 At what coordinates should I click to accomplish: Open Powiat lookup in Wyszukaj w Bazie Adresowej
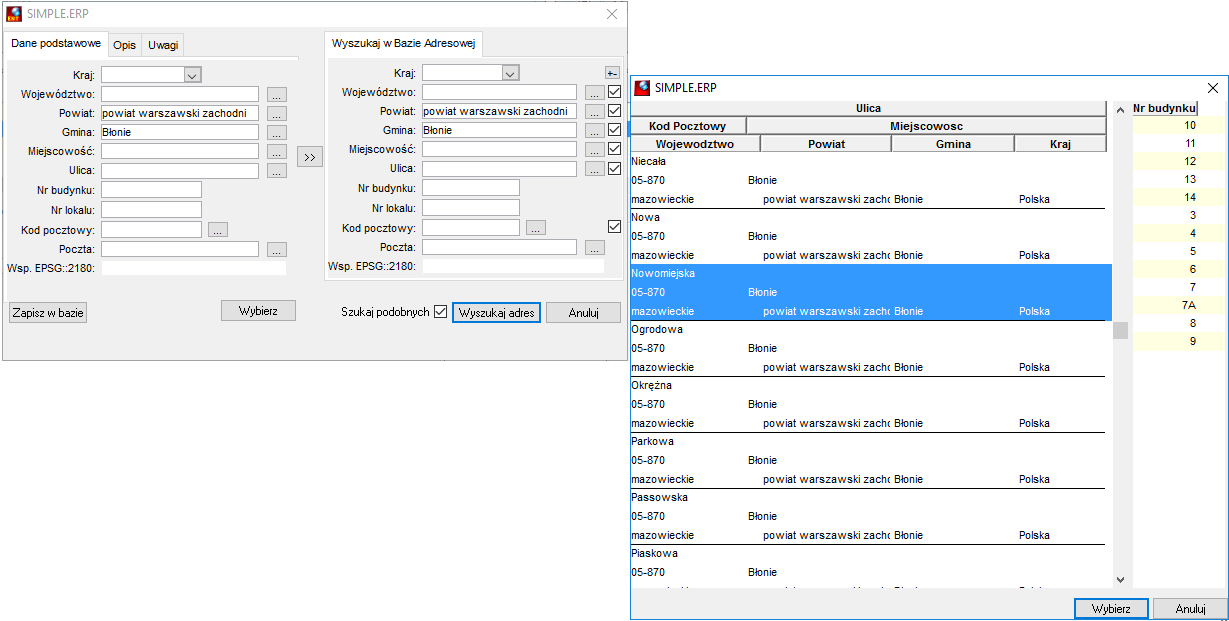click(595, 112)
